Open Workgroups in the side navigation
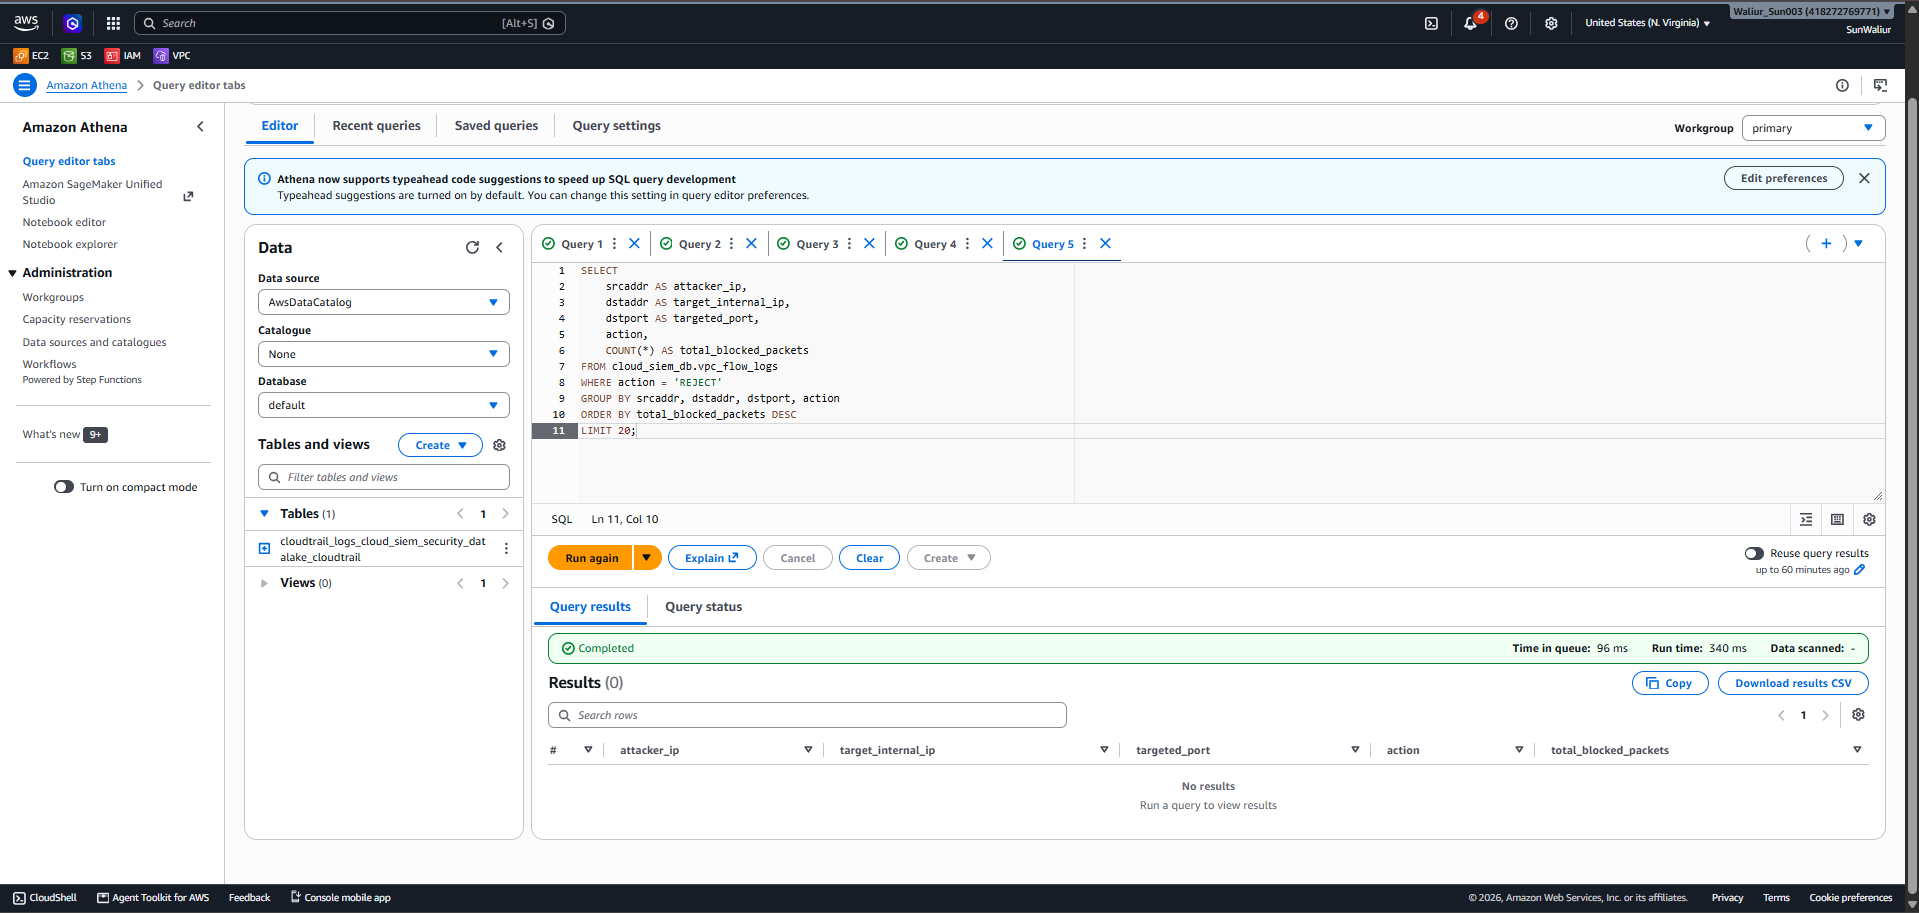1919x913 pixels. click(53, 298)
